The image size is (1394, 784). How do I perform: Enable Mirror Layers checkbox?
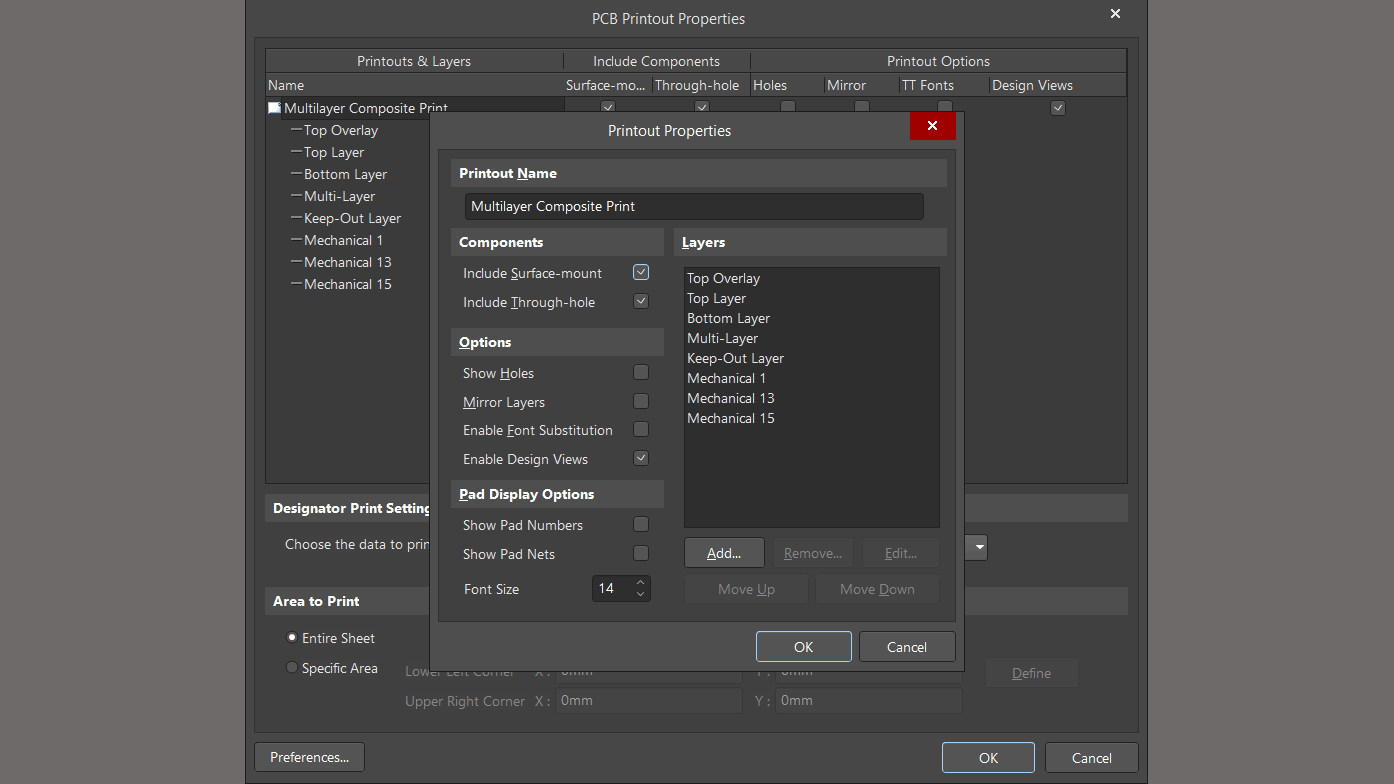641,401
